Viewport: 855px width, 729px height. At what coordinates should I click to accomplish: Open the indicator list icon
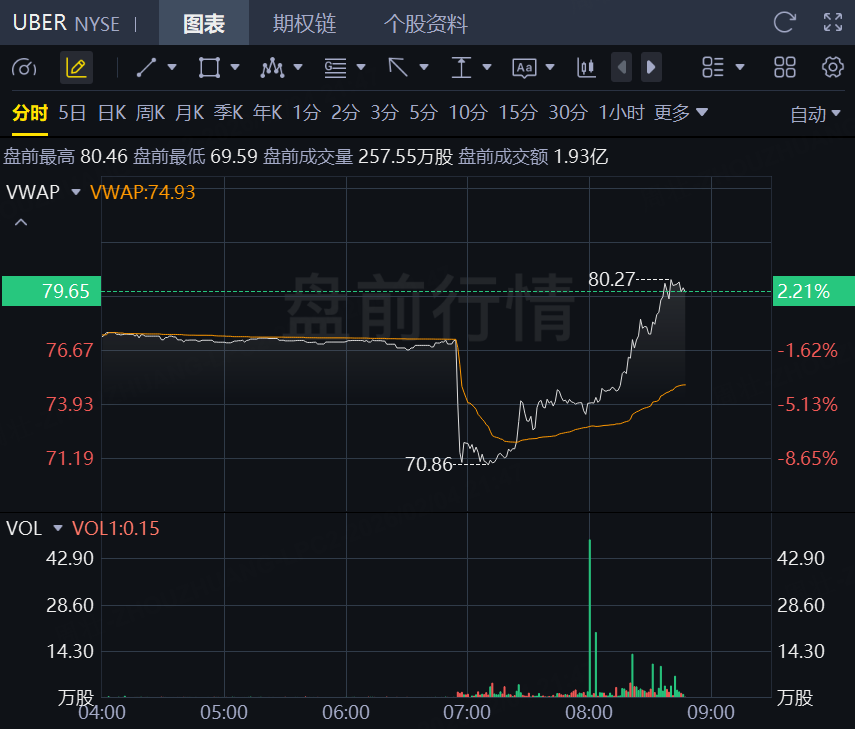(x=713, y=68)
